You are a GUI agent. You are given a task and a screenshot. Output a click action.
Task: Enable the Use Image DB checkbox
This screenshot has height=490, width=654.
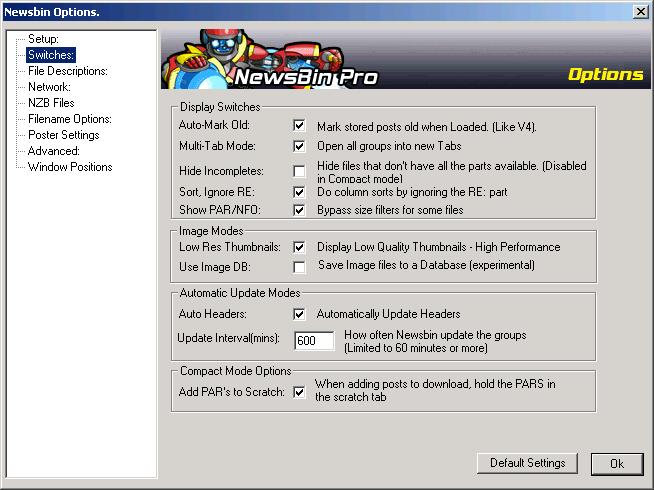click(299, 267)
